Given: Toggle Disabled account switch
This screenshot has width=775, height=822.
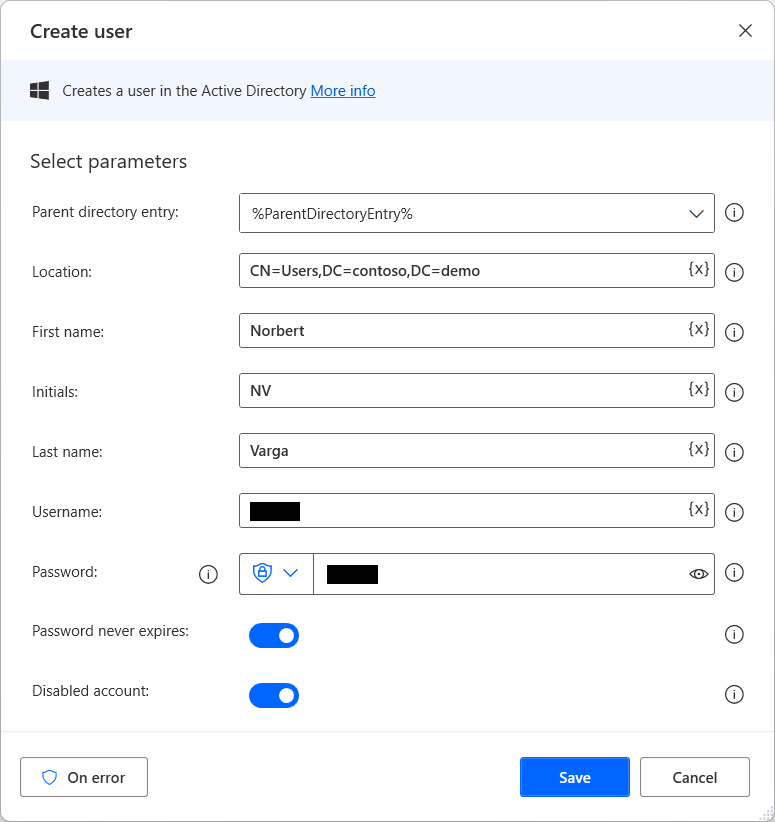Looking at the screenshot, I should (274, 696).
